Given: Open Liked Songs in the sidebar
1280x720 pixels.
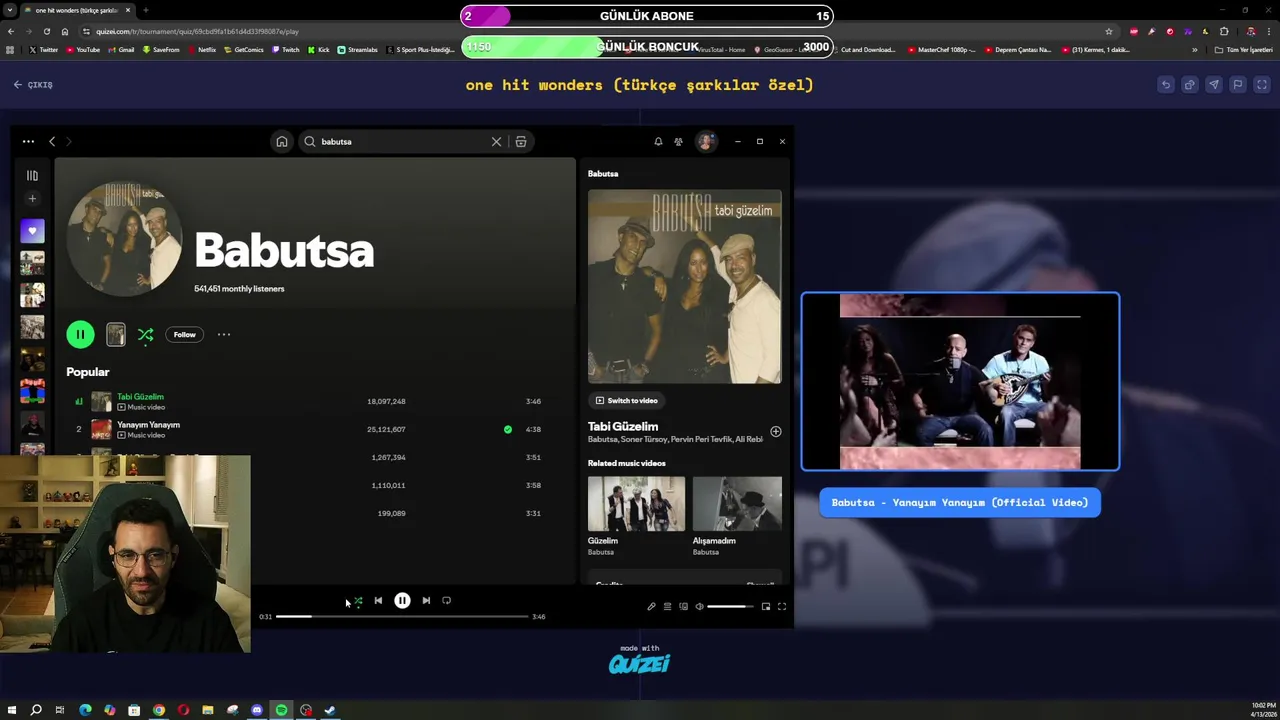Looking at the screenshot, I should 32,231.
